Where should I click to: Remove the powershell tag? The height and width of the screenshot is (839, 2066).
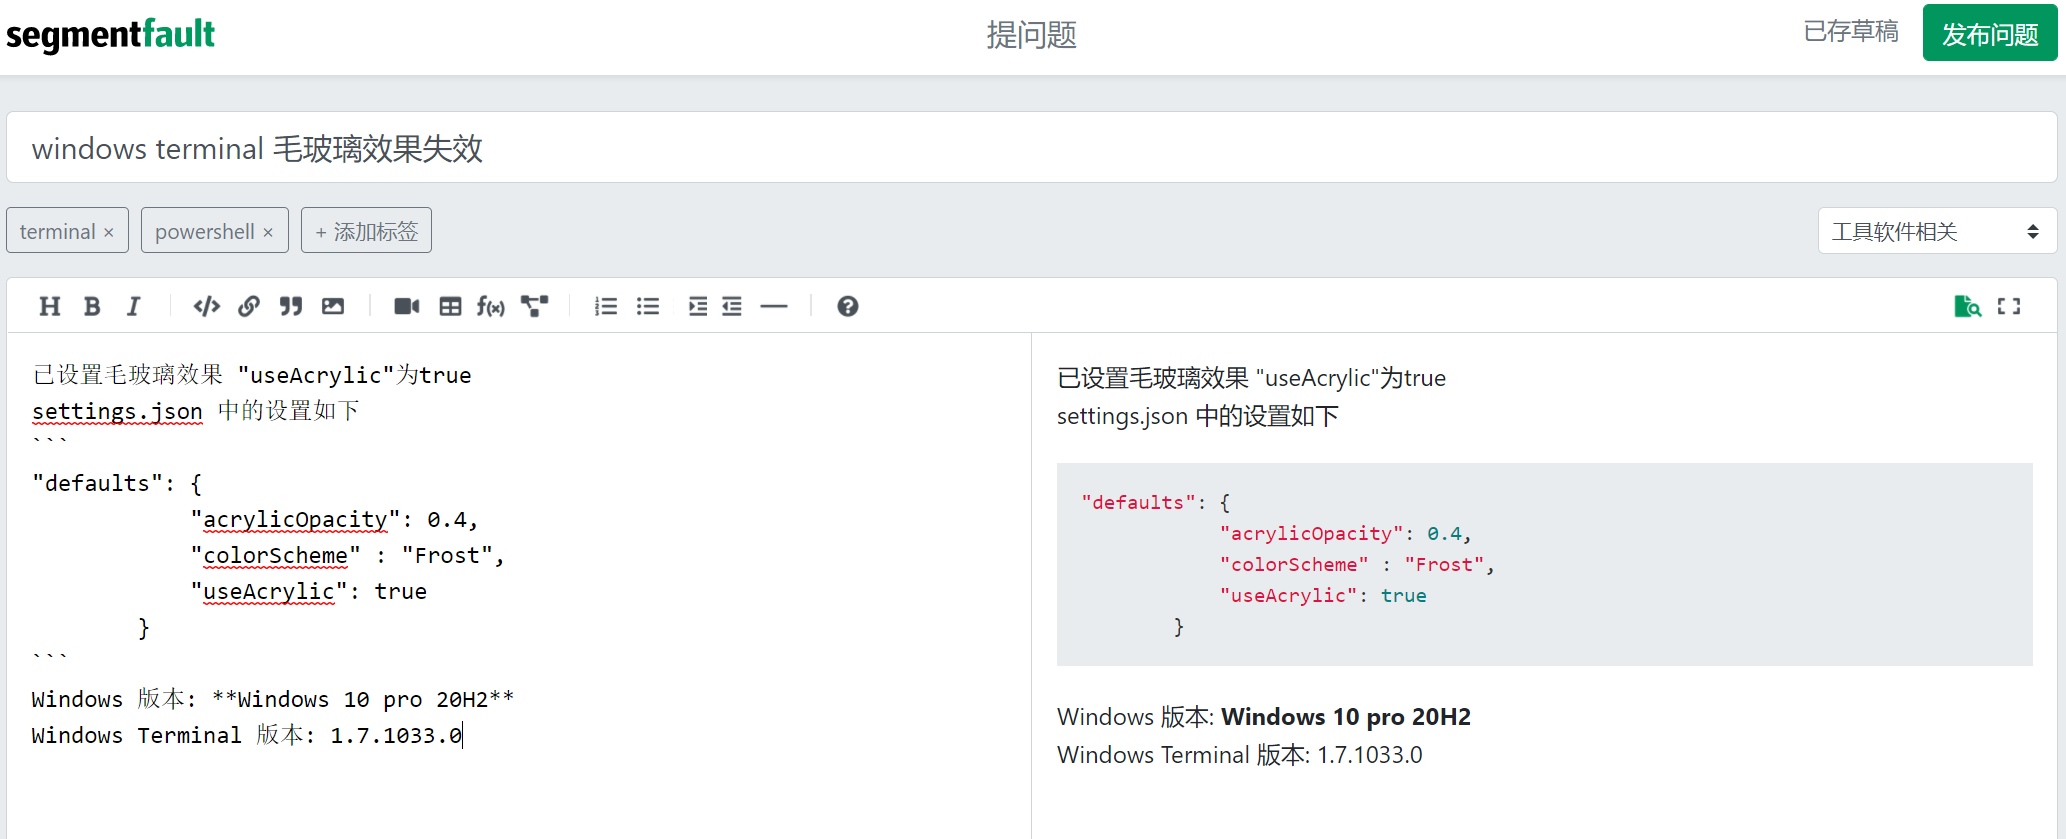click(268, 232)
